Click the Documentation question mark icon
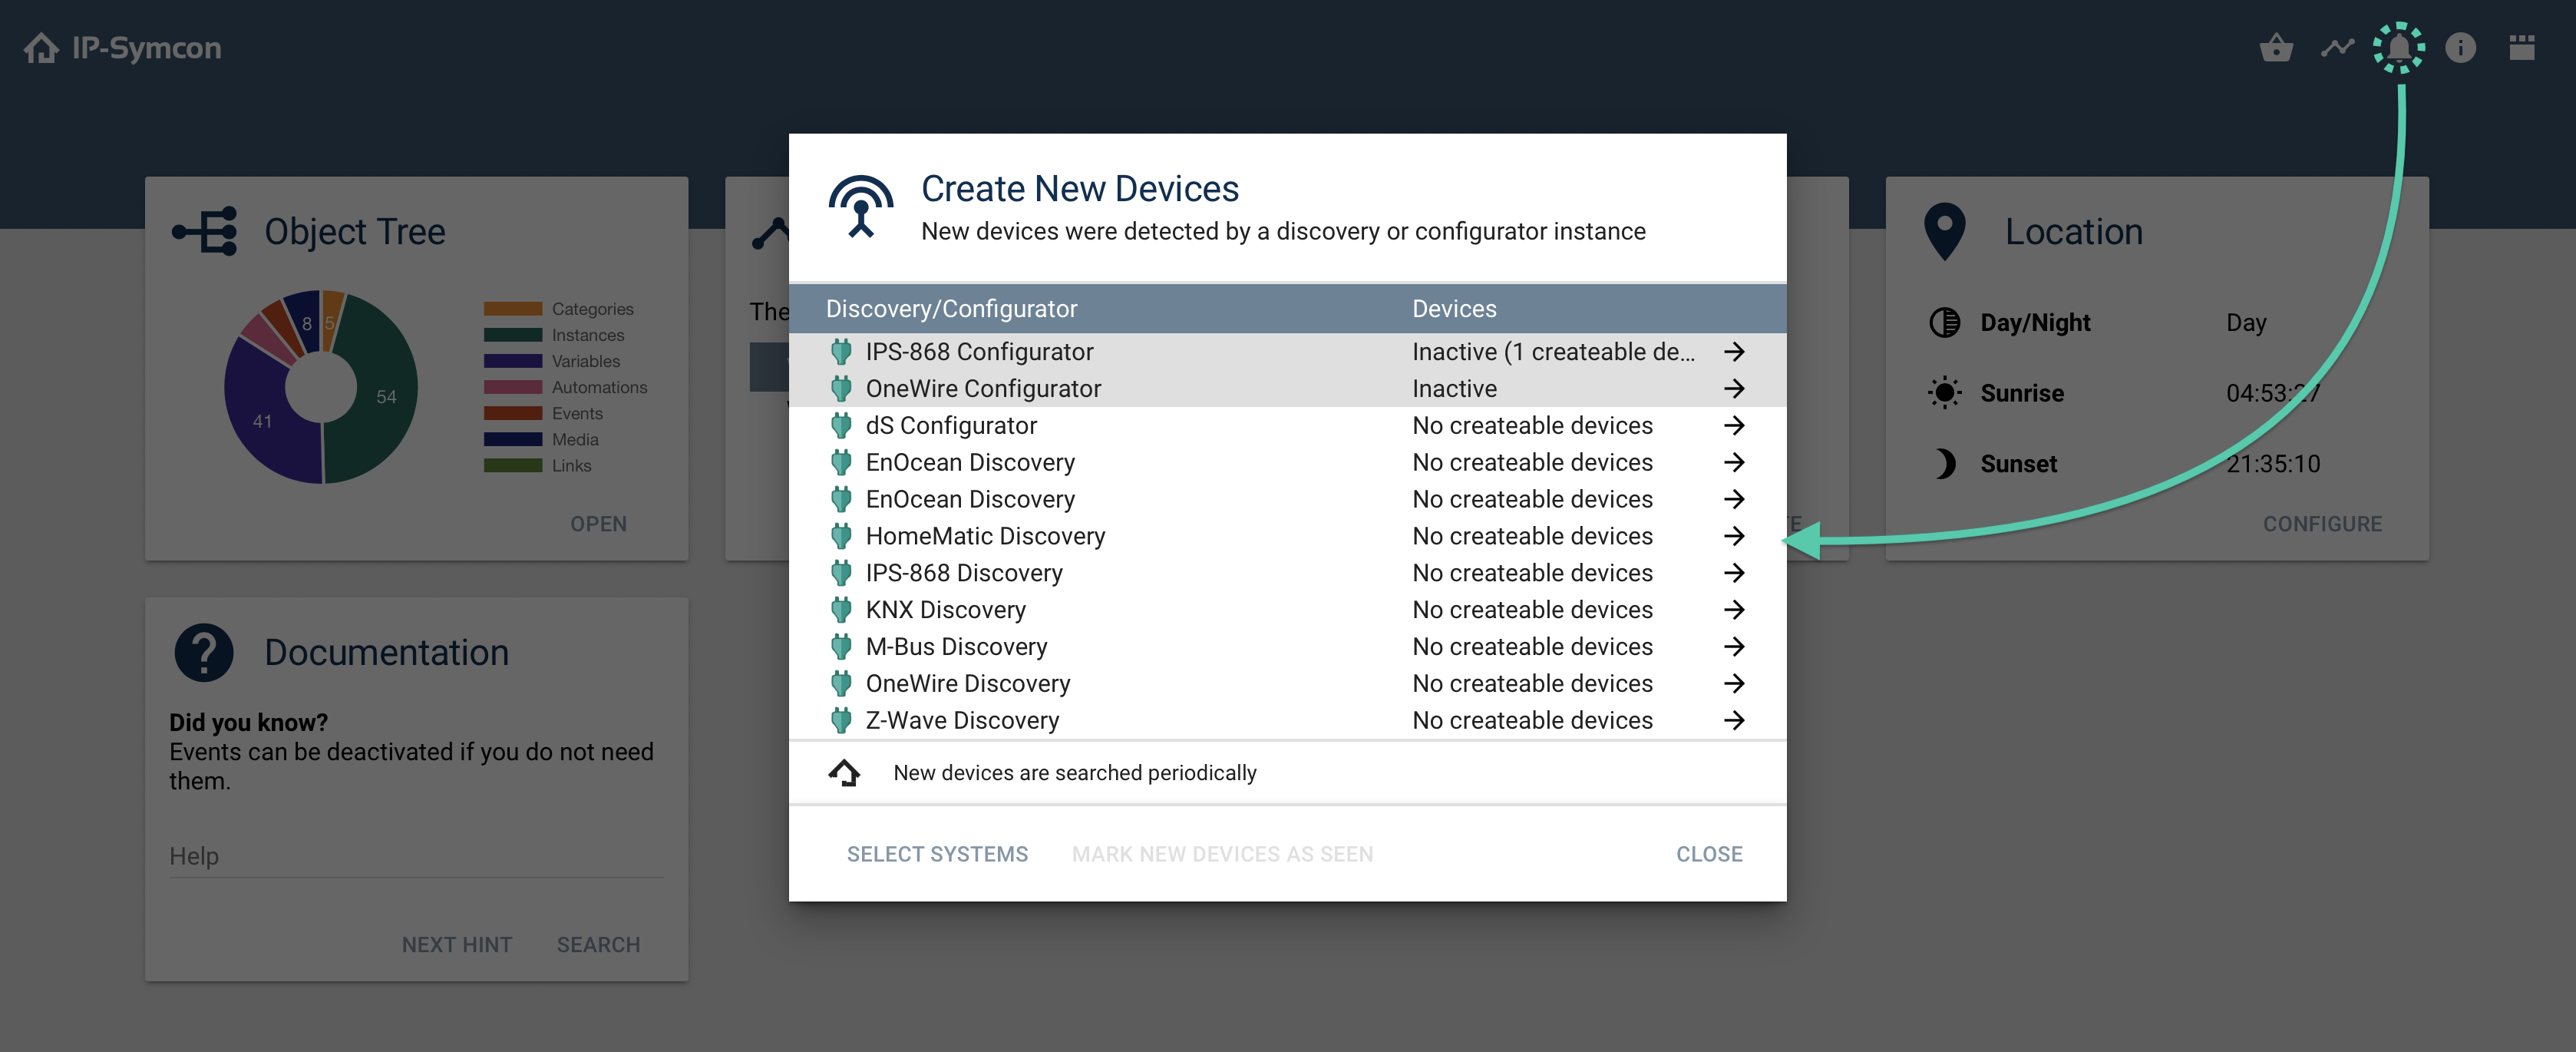 point(205,651)
